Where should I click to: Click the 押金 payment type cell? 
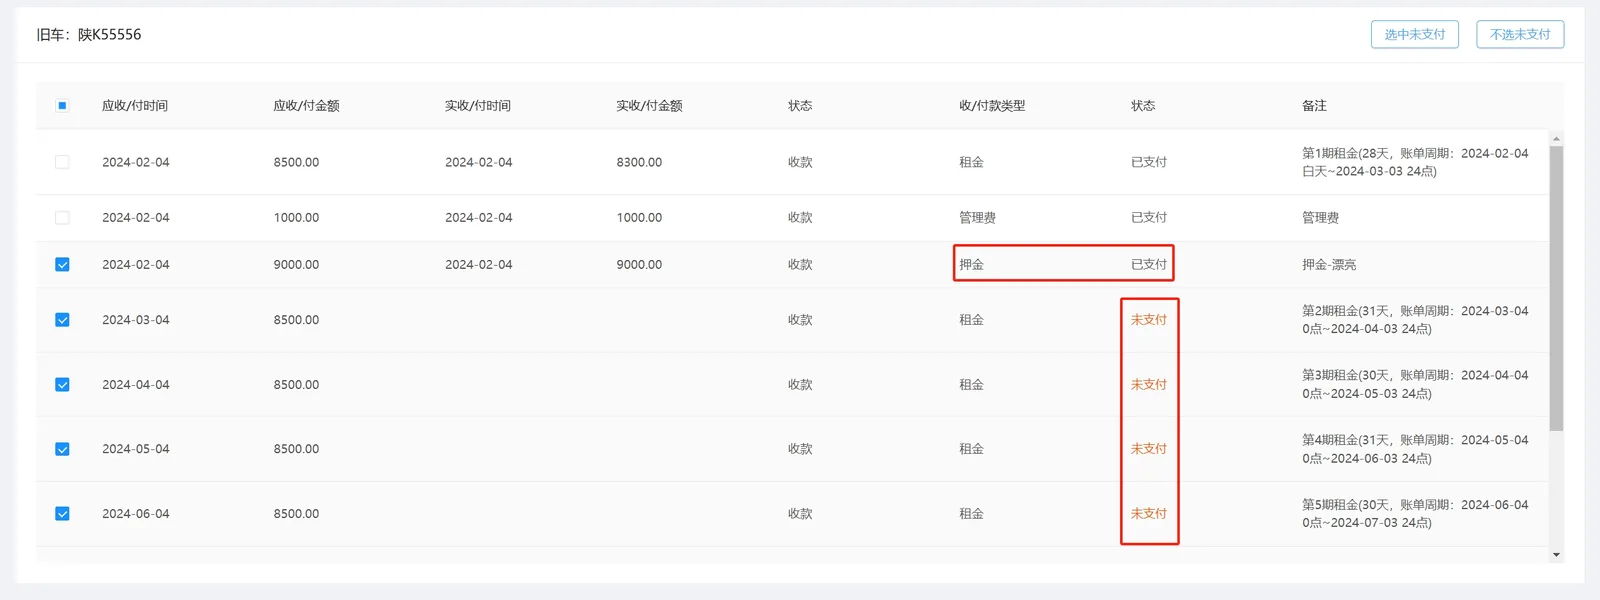point(971,265)
